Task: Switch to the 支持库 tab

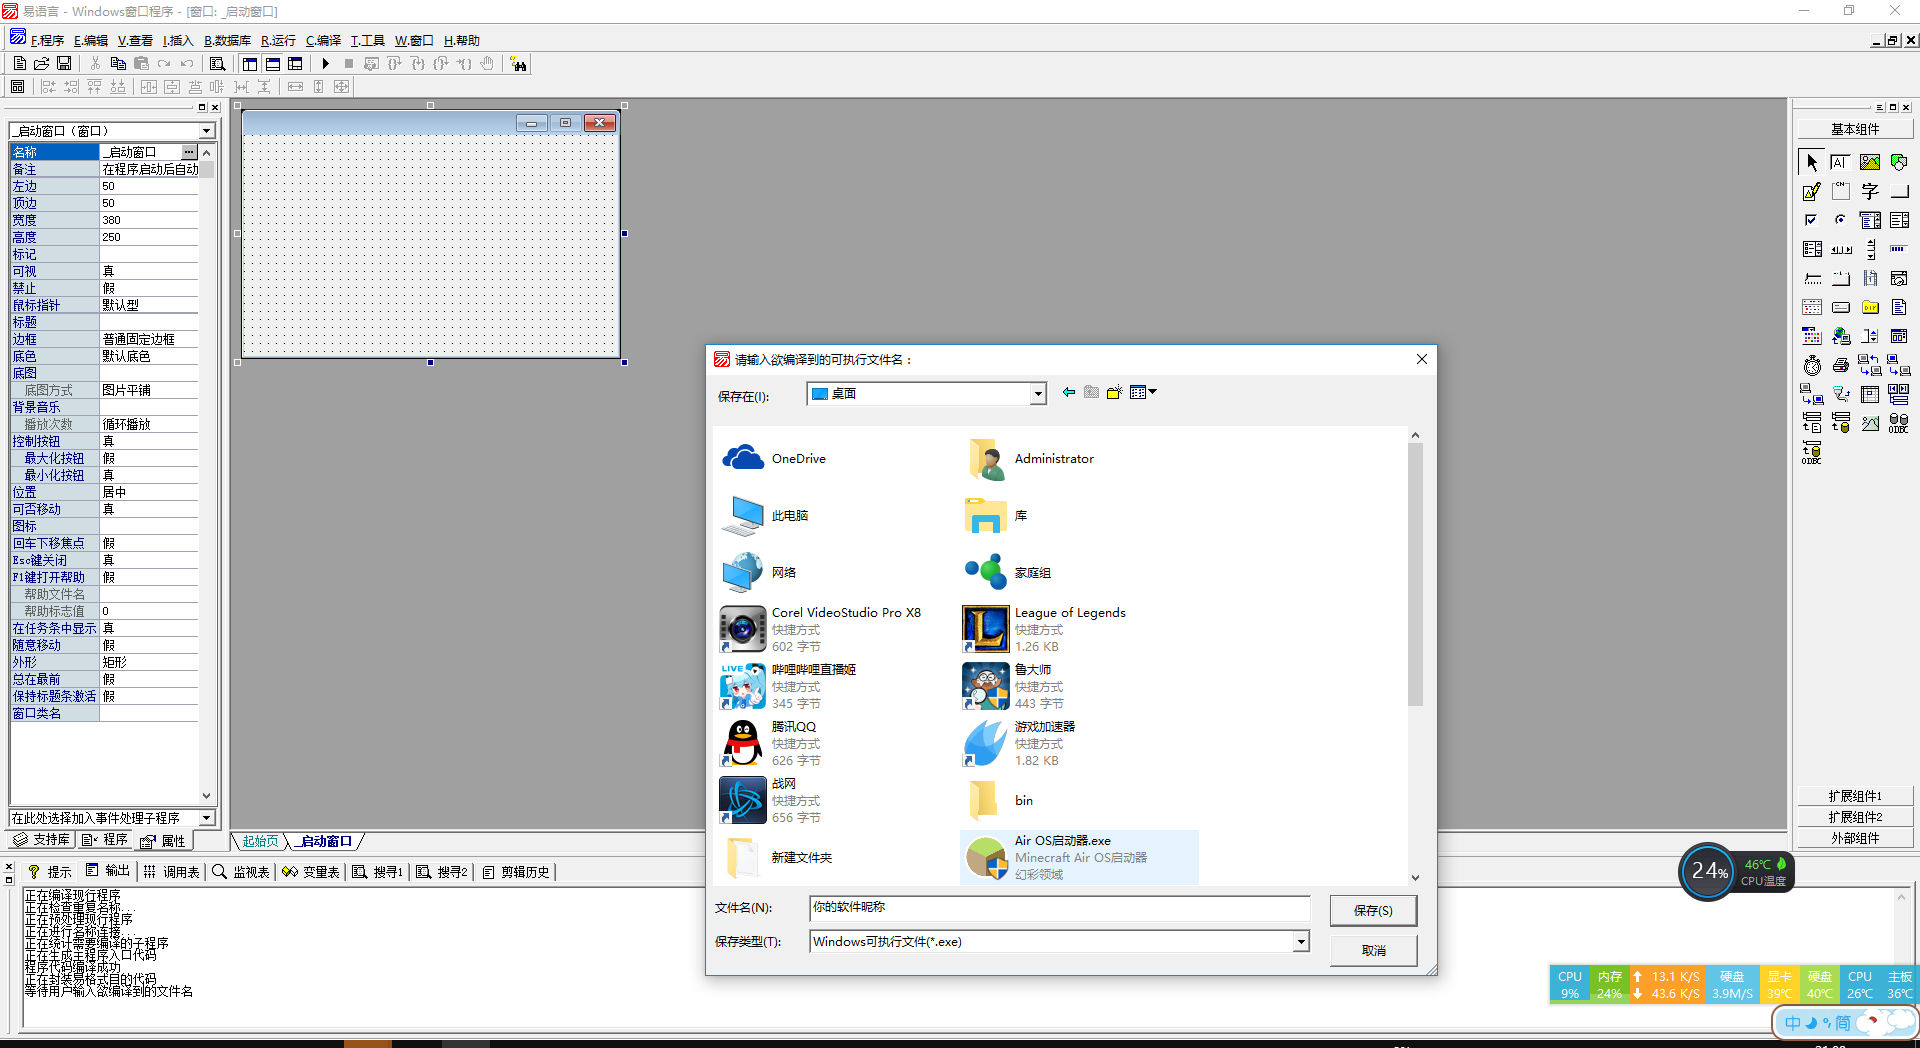Action: [42, 840]
